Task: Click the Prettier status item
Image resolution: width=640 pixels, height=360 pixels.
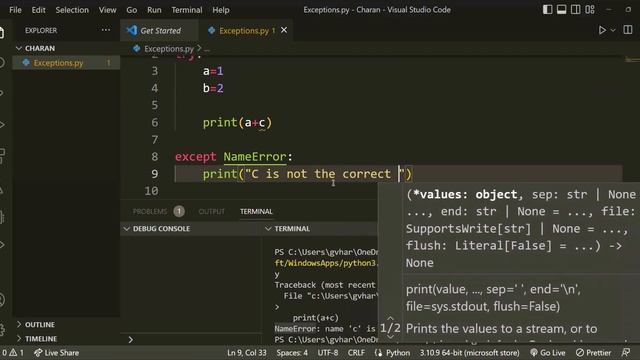Action: click(x=593, y=353)
